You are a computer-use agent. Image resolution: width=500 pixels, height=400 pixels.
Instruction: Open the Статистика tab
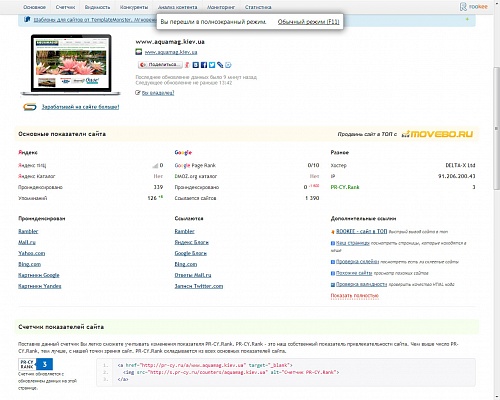coord(258,7)
